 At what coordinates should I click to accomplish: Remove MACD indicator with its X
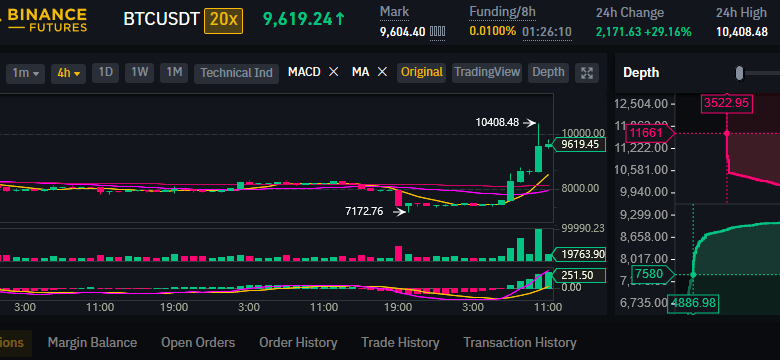334,72
